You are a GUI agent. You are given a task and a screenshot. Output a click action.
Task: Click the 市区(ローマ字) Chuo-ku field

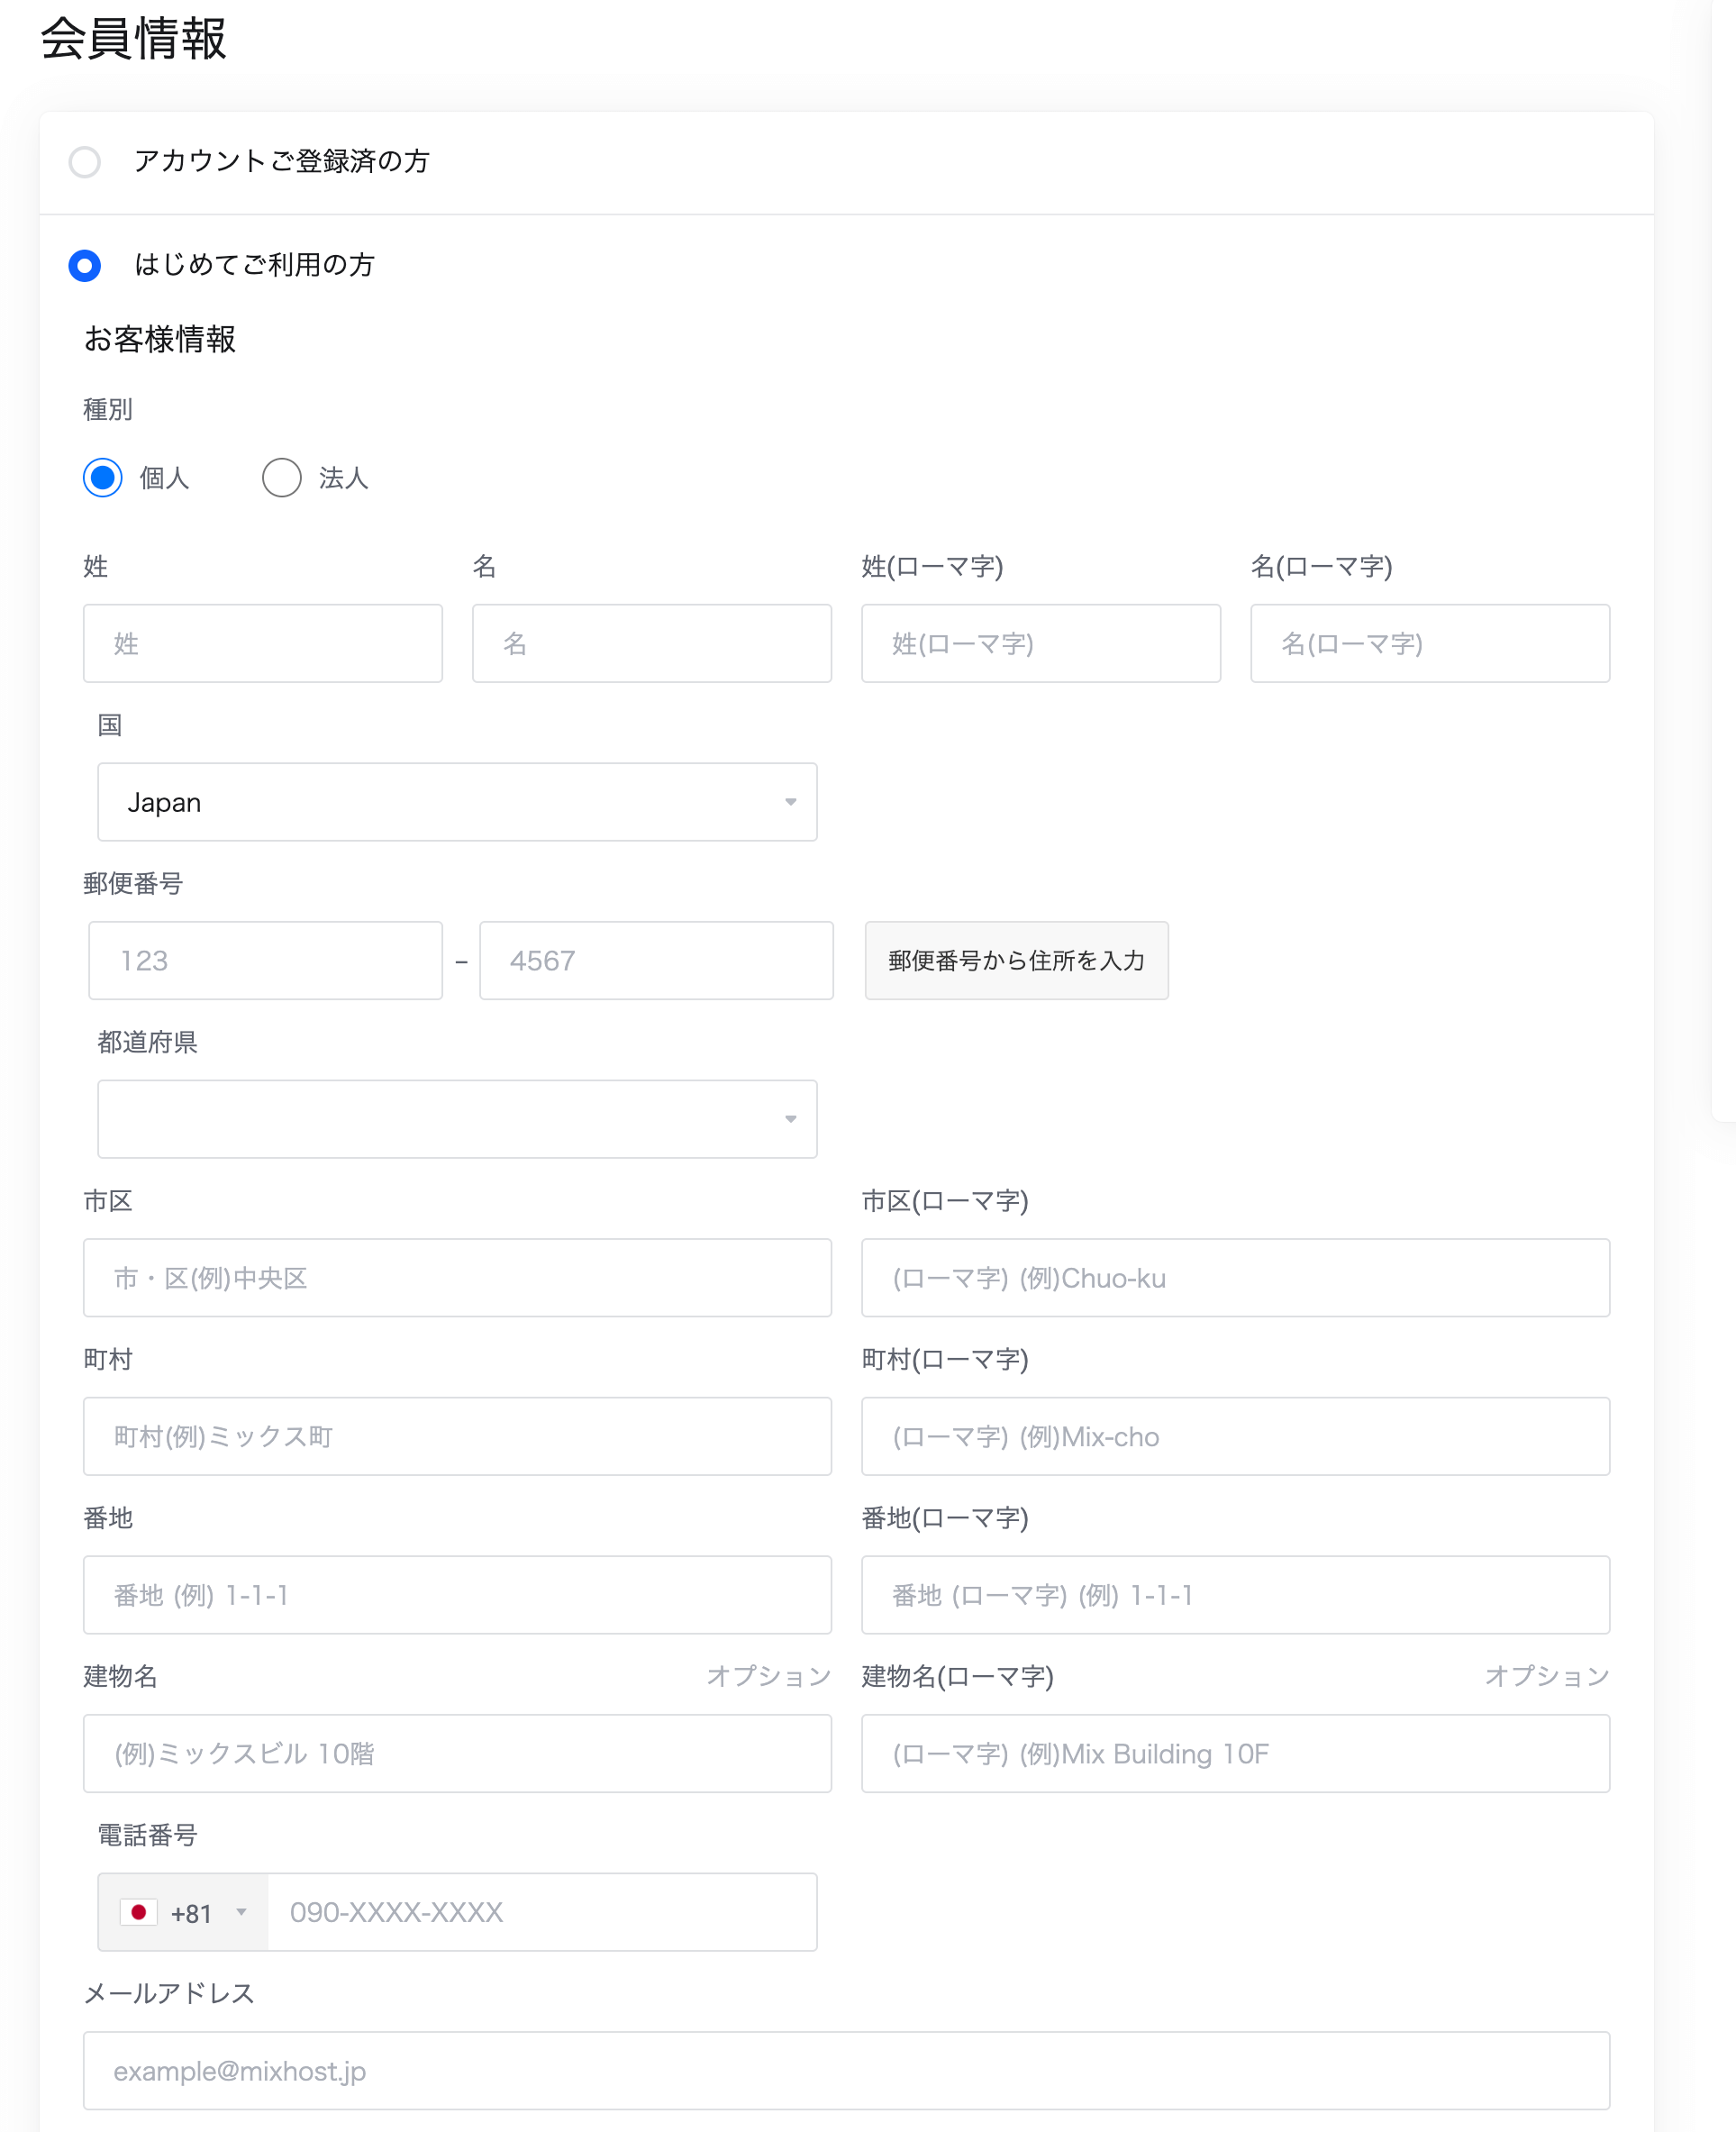(1236, 1278)
